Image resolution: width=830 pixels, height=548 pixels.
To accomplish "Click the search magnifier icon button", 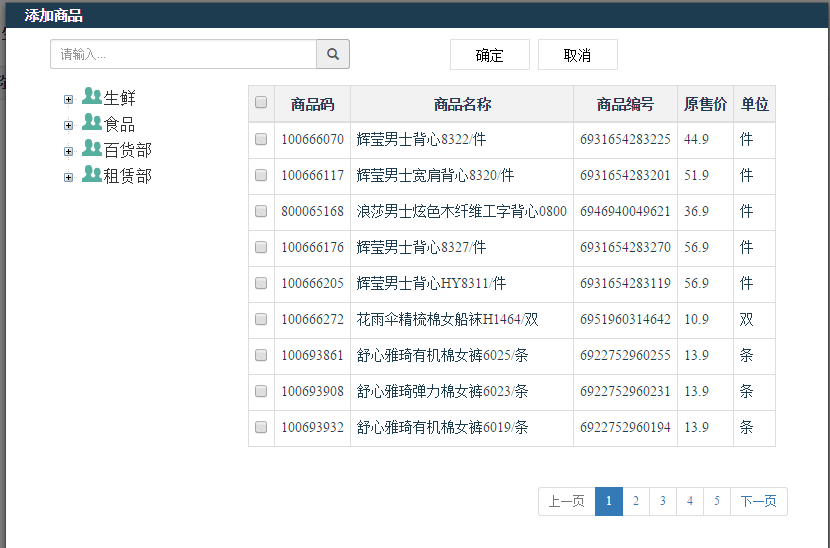I will tap(333, 54).
